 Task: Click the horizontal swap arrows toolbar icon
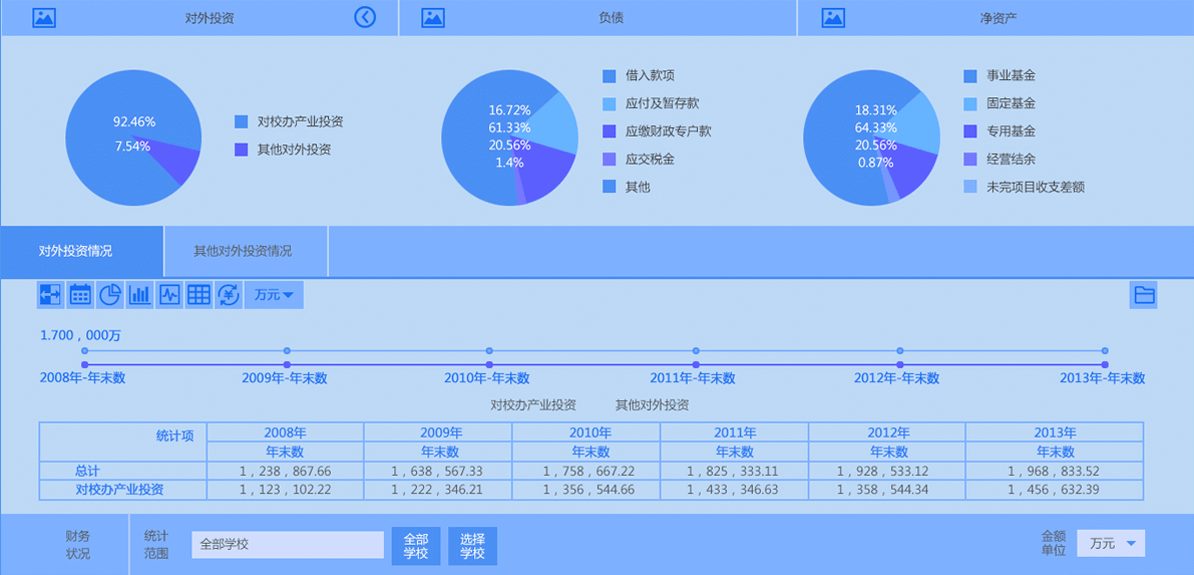coord(50,295)
